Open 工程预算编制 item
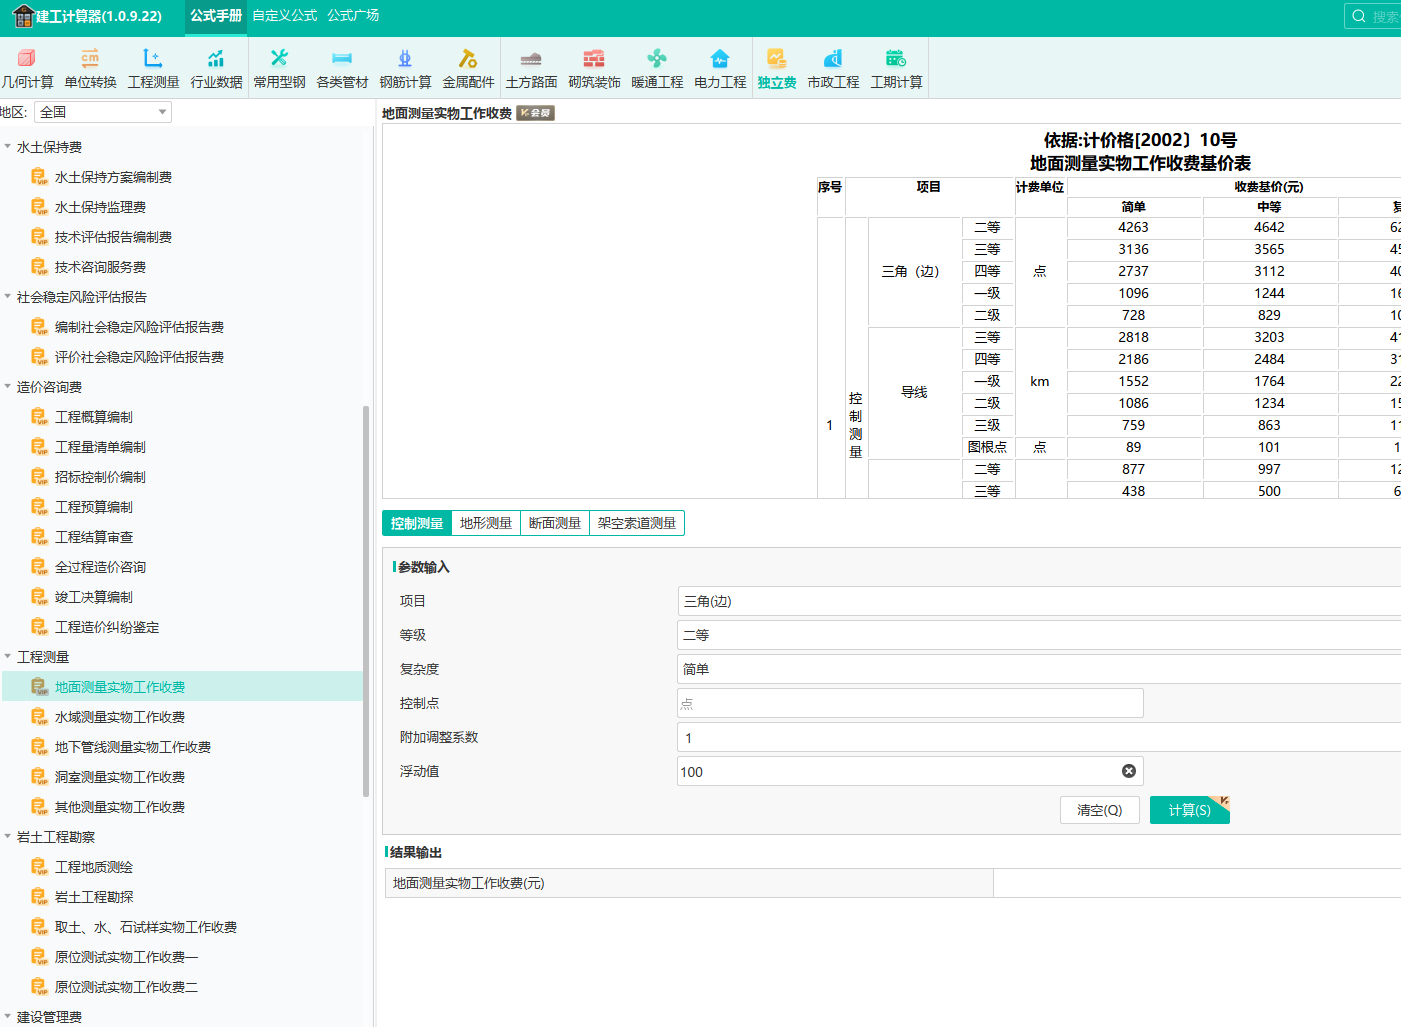The width and height of the screenshot is (1401, 1027). click(94, 507)
